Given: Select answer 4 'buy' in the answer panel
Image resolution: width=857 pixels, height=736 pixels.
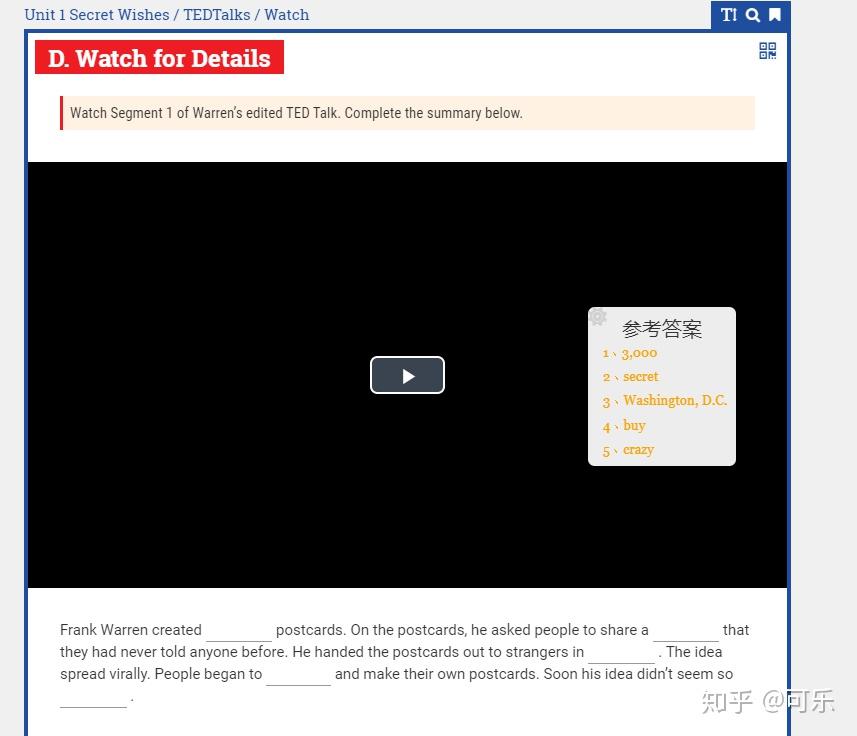Looking at the screenshot, I should tap(634, 425).
